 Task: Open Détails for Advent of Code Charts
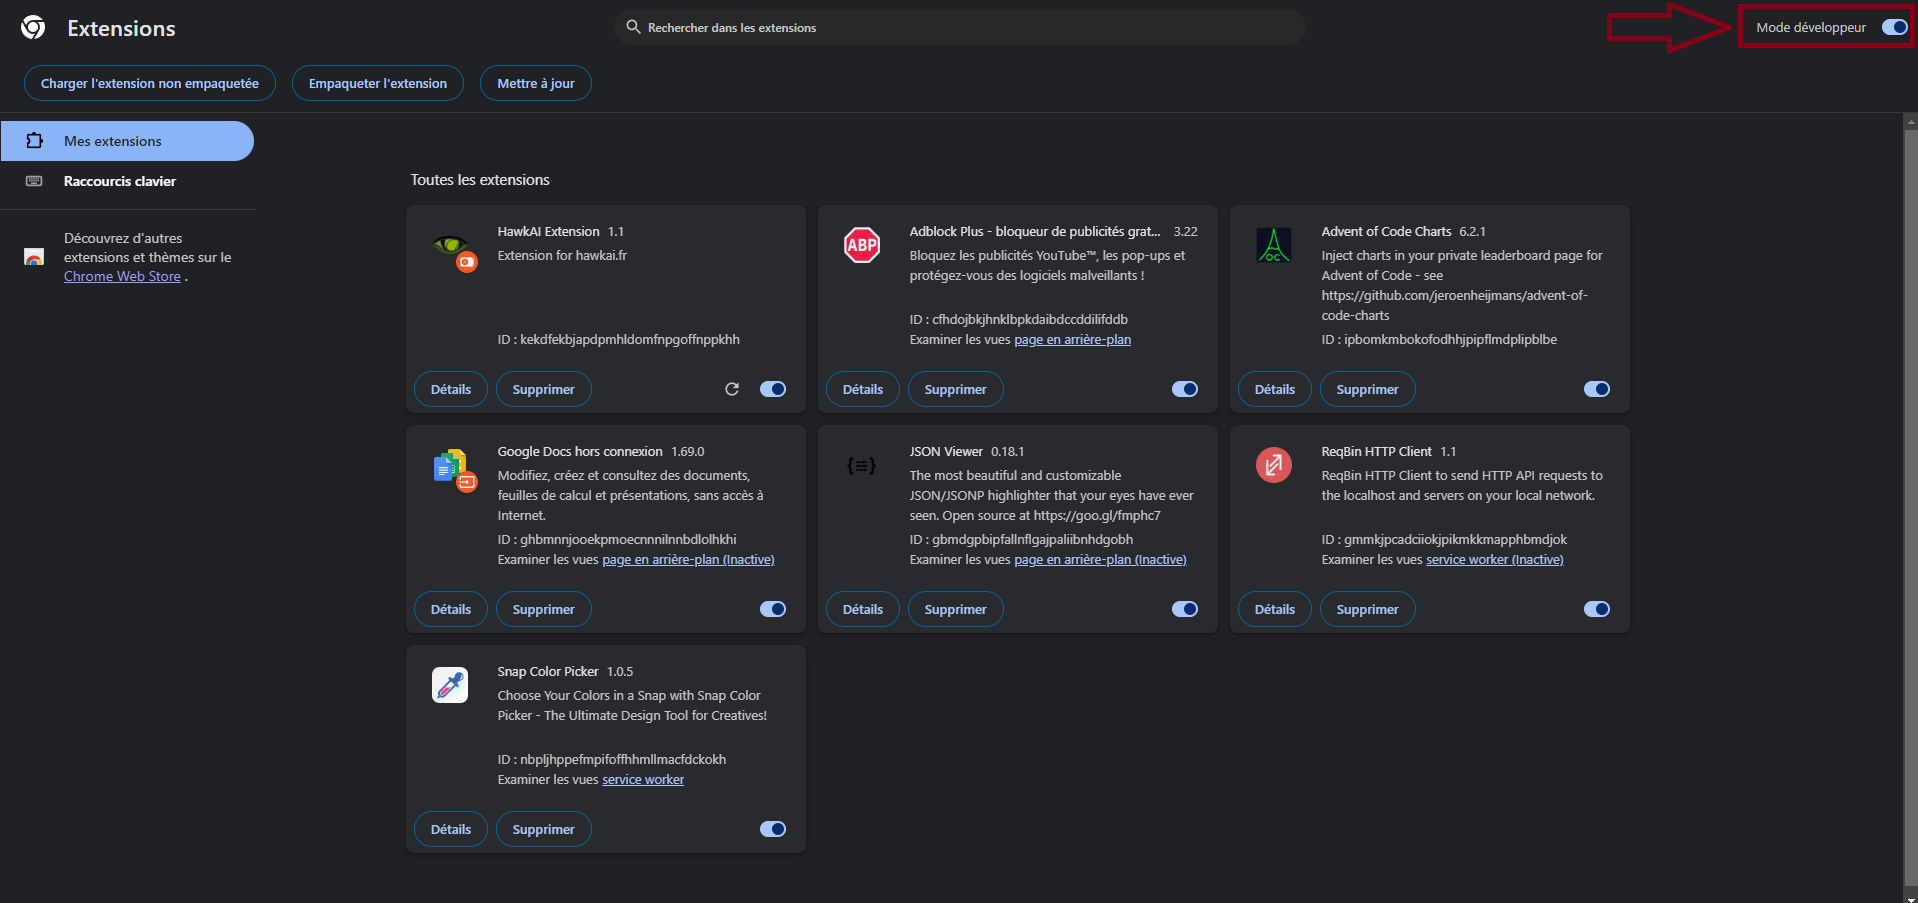pyautogui.click(x=1275, y=389)
